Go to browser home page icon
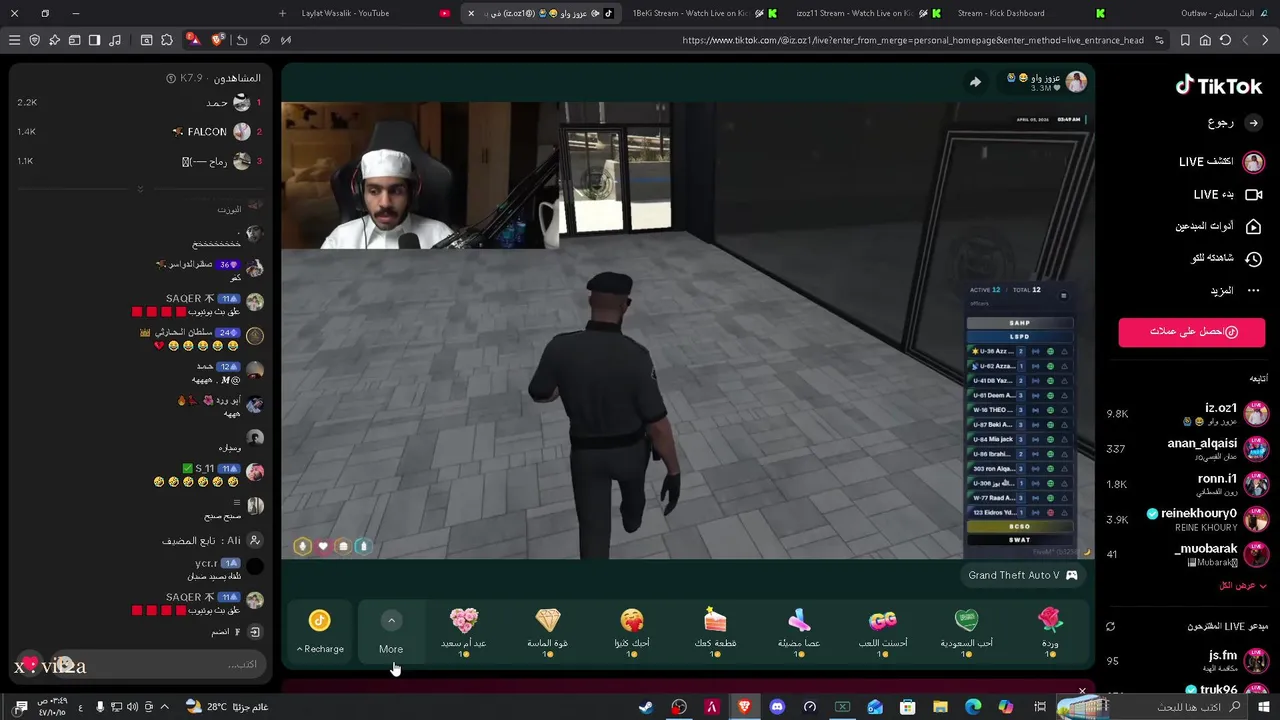 [1205, 40]
